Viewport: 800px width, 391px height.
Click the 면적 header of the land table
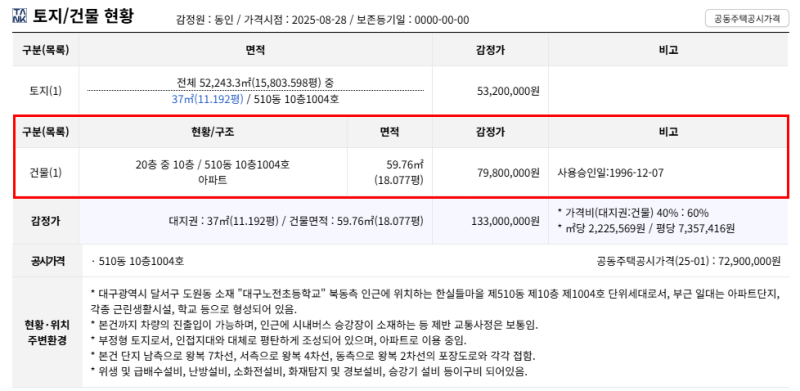coord(256,50)
